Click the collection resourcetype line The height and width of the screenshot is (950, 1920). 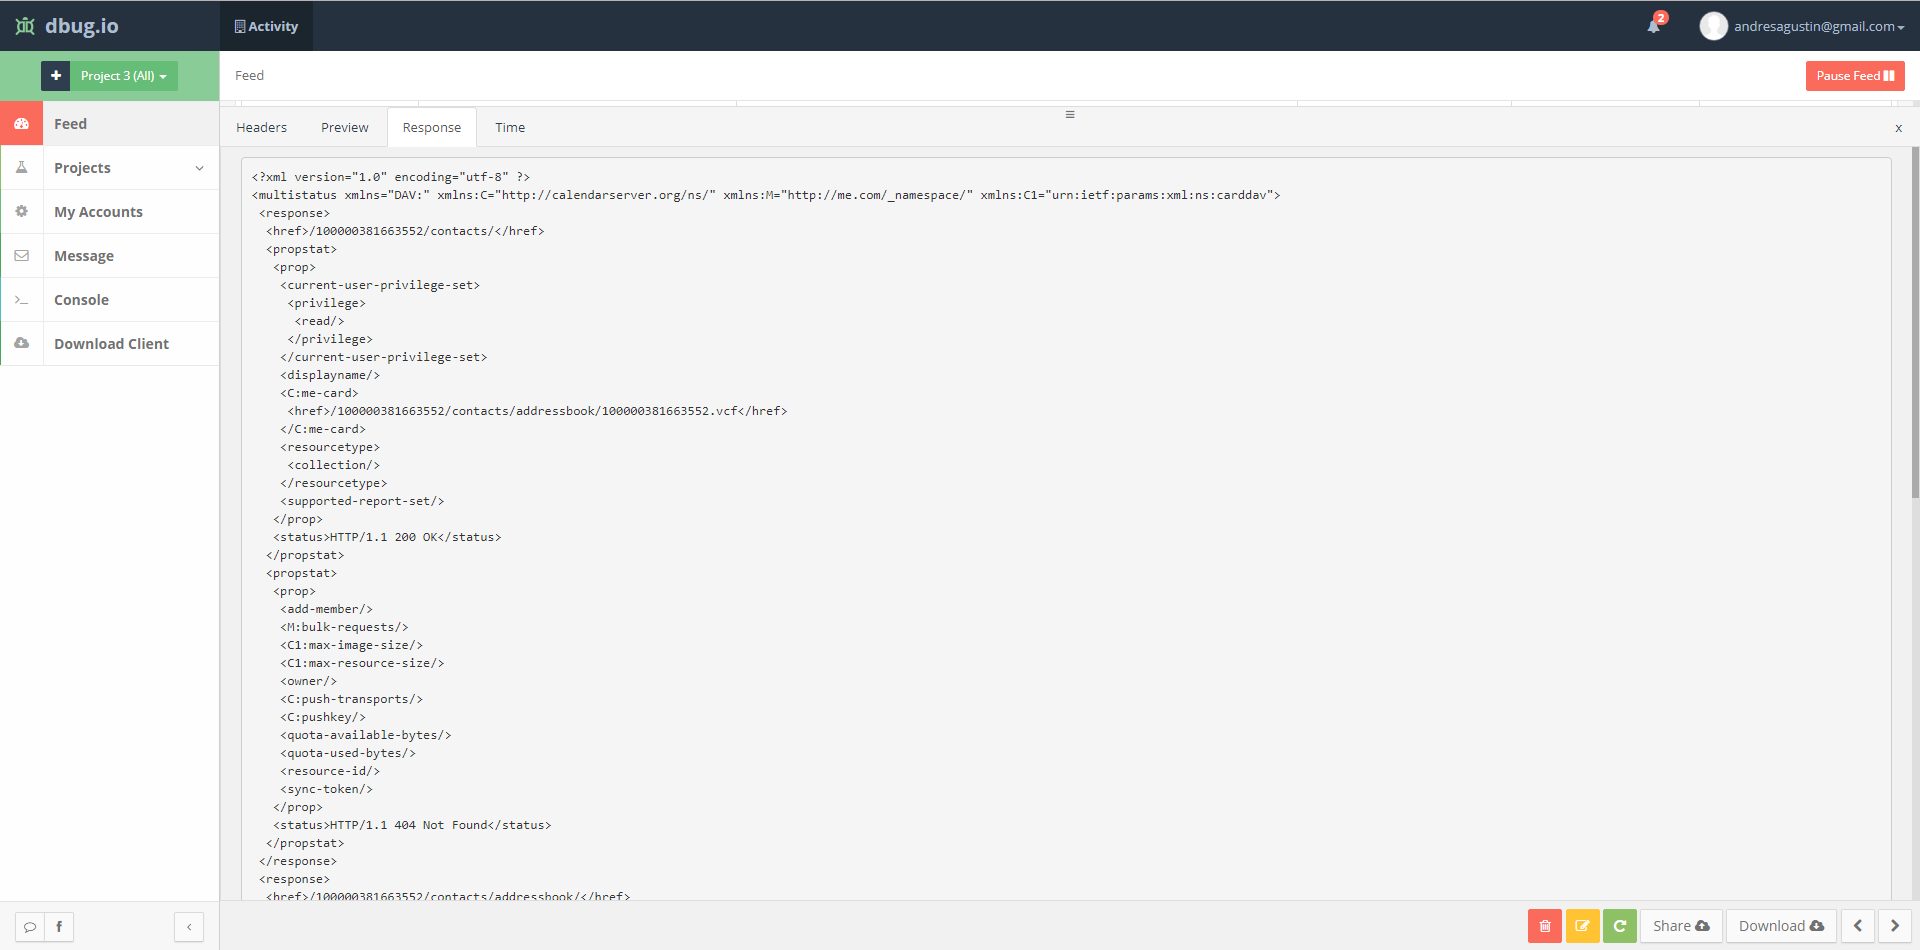tap(334, 465)
